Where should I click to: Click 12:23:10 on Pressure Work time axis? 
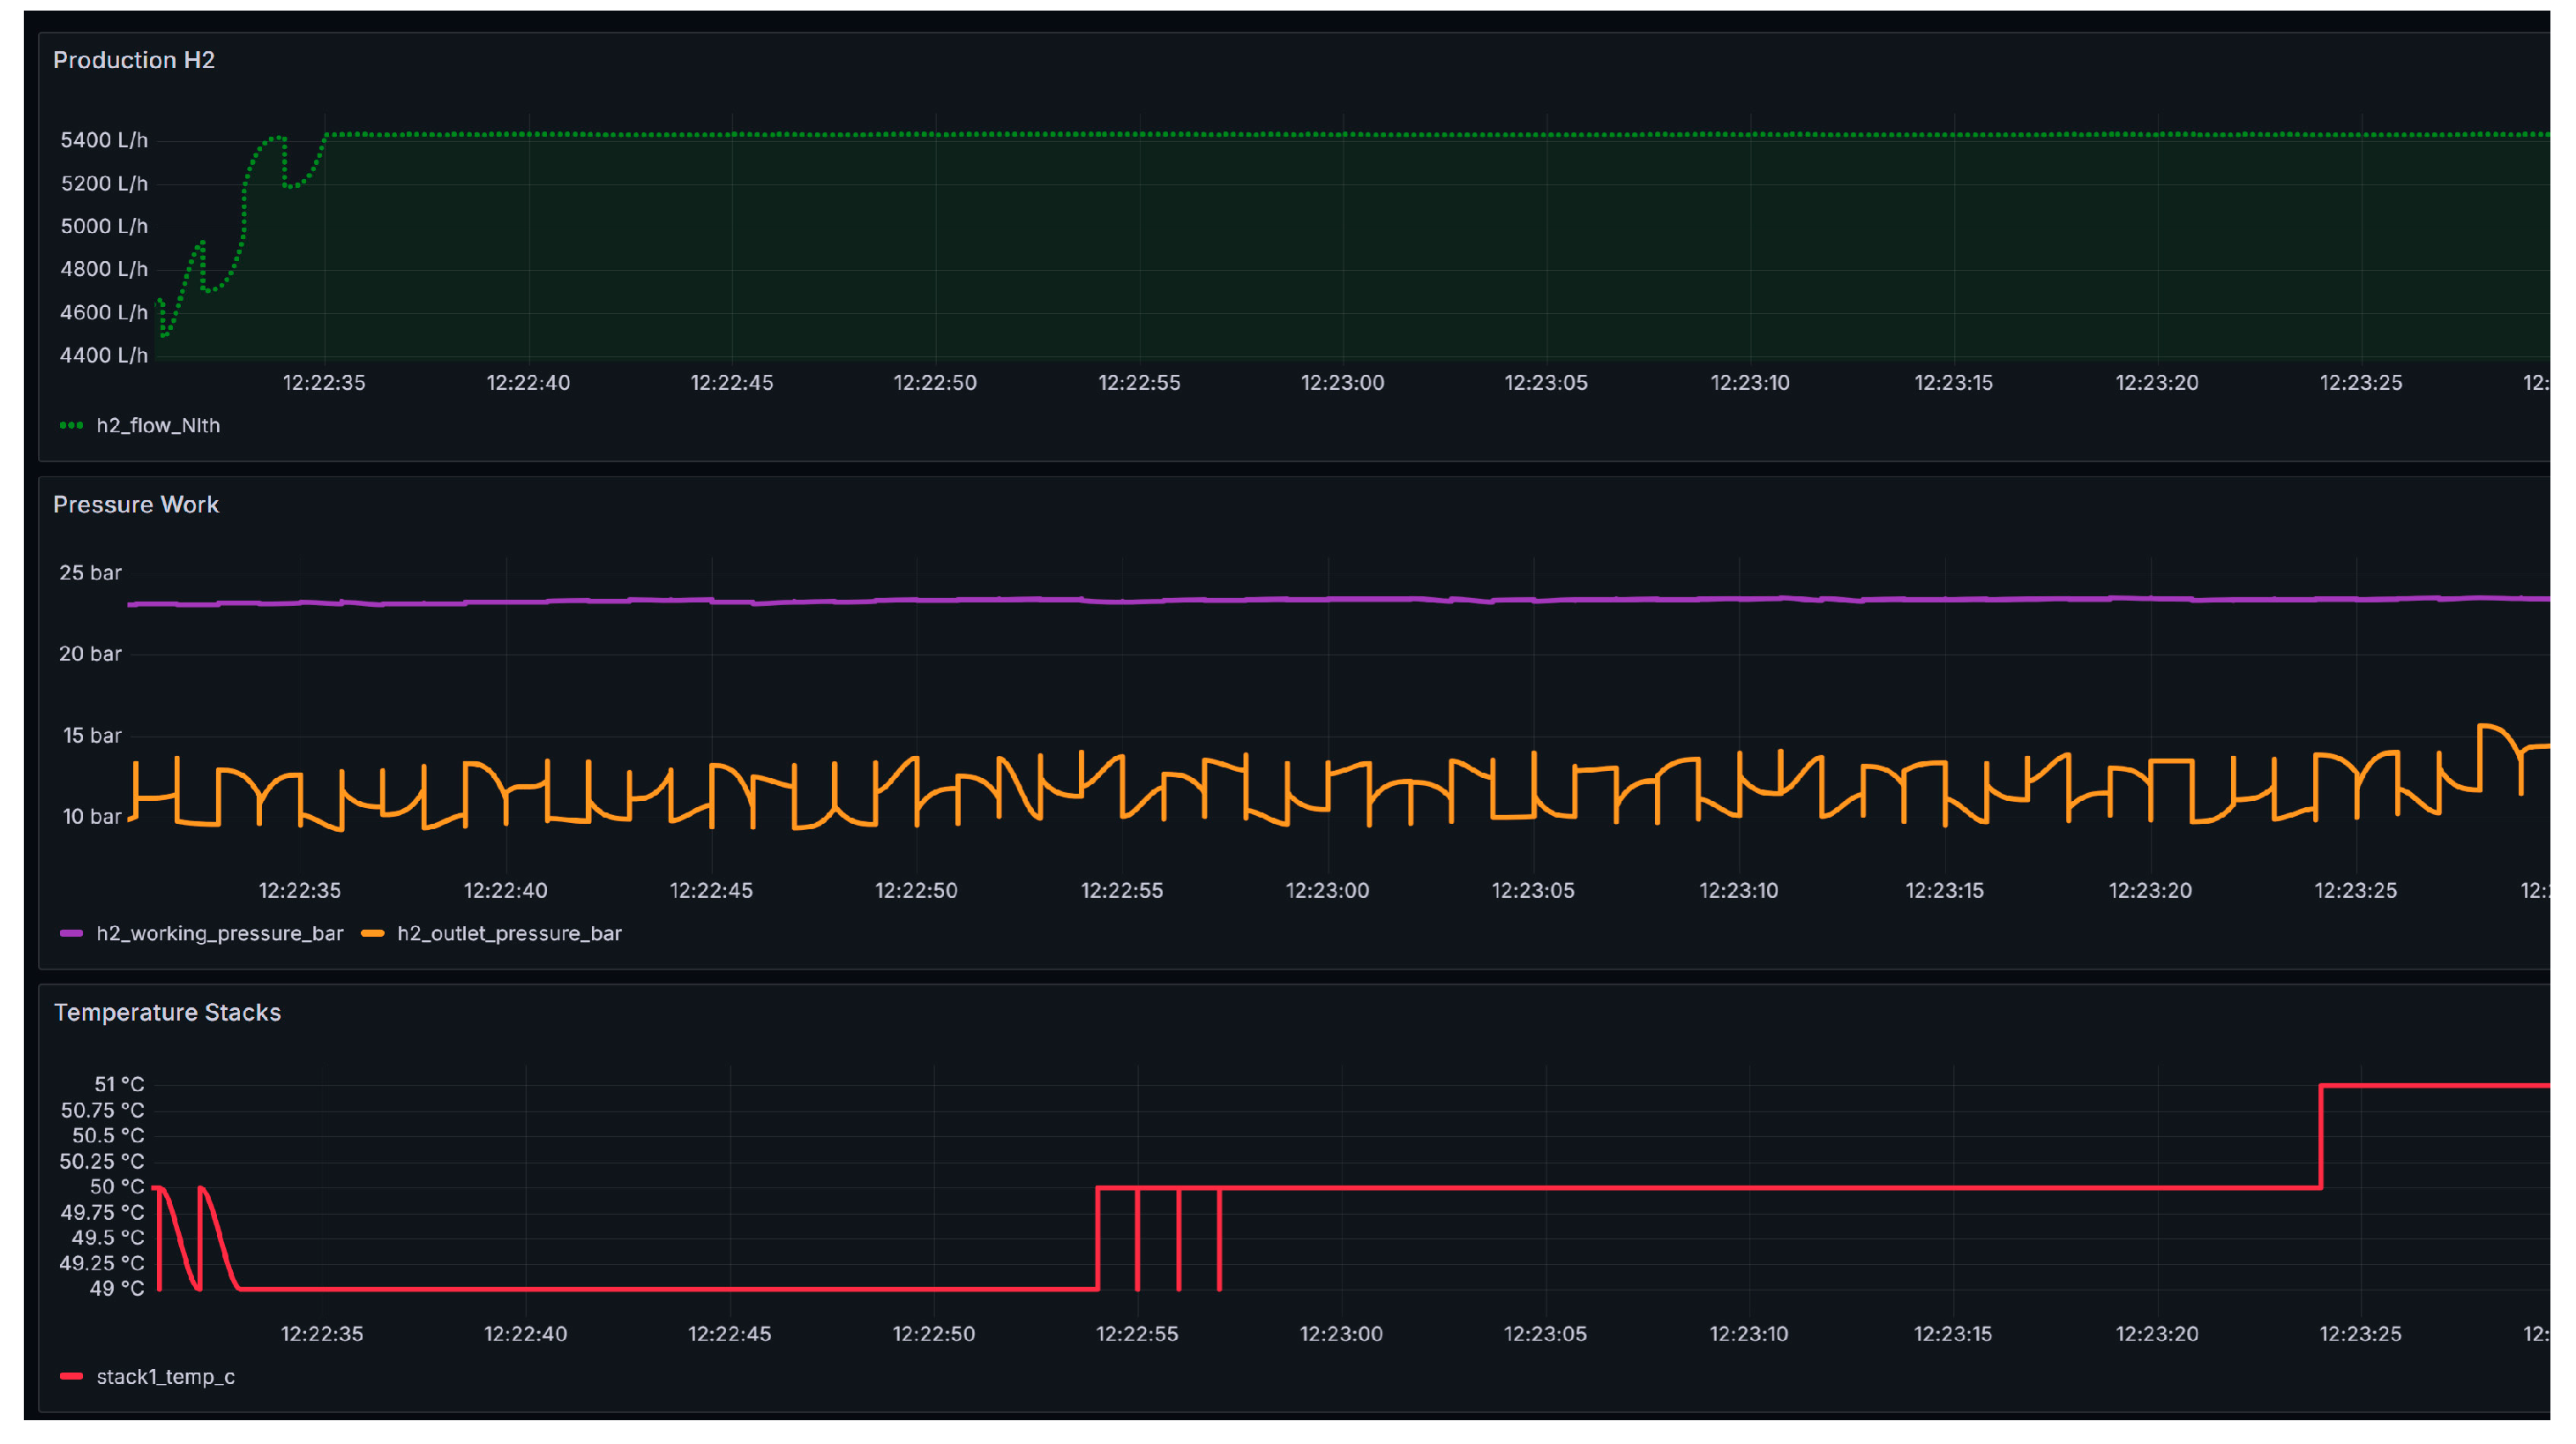coord(1739,891)
